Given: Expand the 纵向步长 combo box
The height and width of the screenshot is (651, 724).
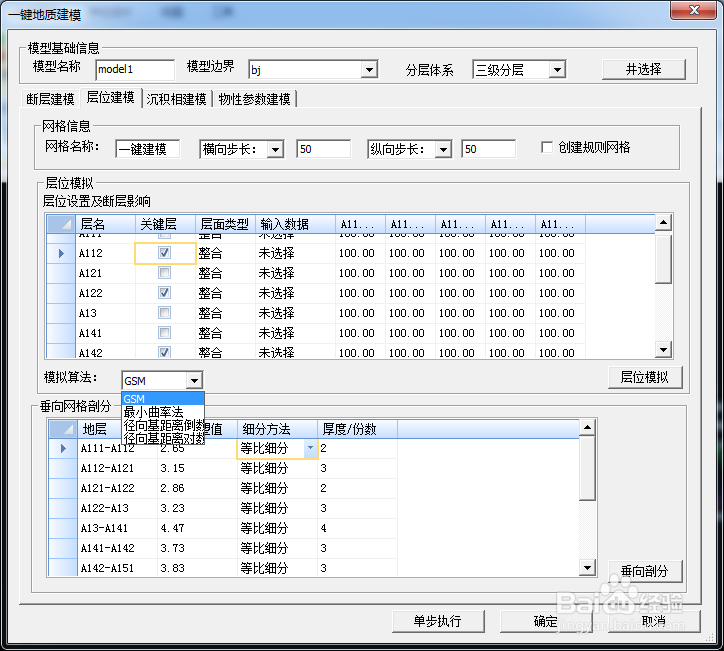Looking at the screenshot, I should (x=443, y=149).
